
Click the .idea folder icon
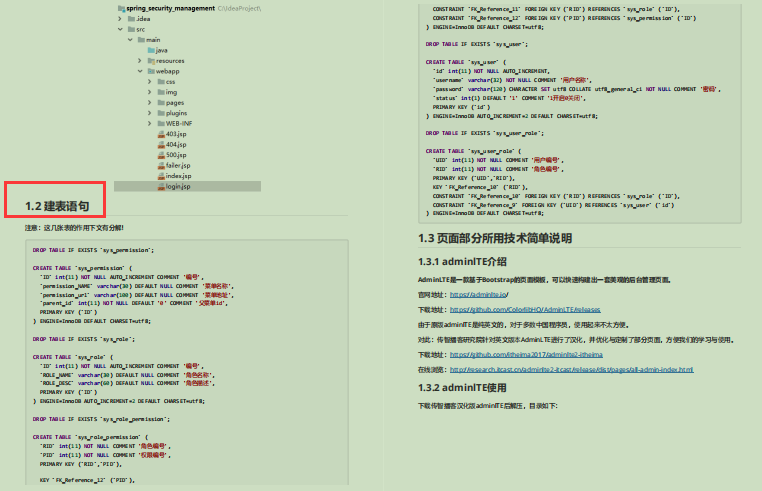point(131,19)
